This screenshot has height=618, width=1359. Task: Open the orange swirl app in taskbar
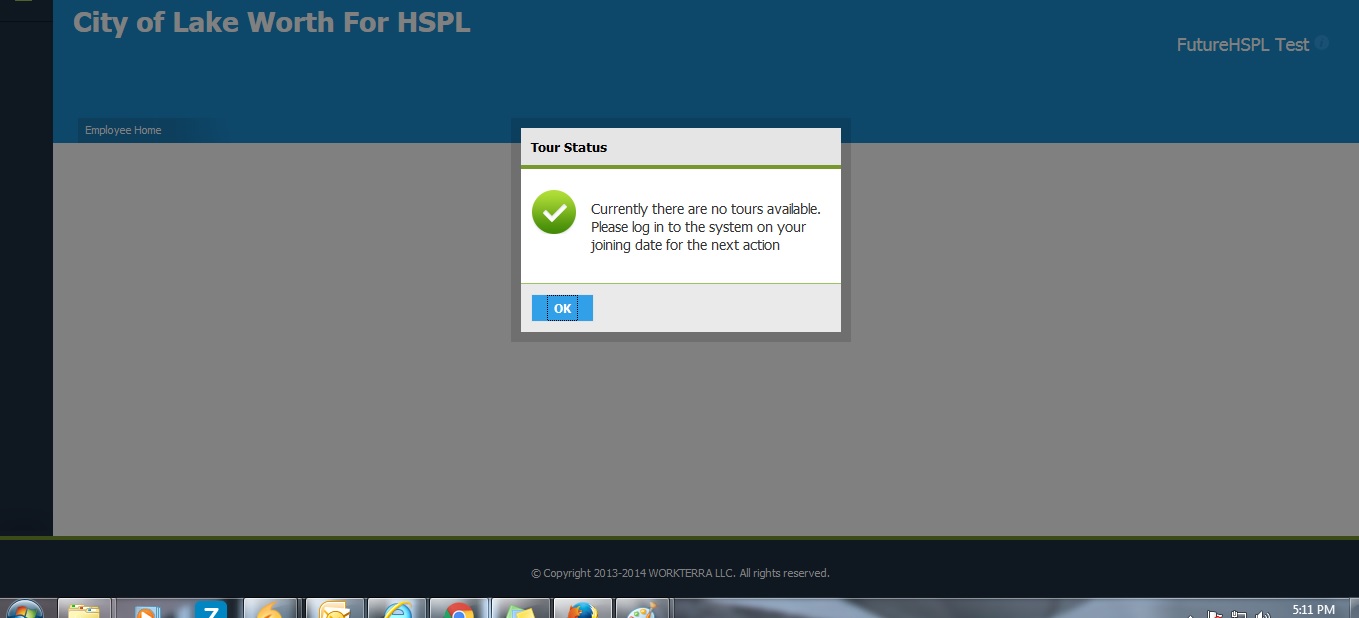(x=270, y=609)
